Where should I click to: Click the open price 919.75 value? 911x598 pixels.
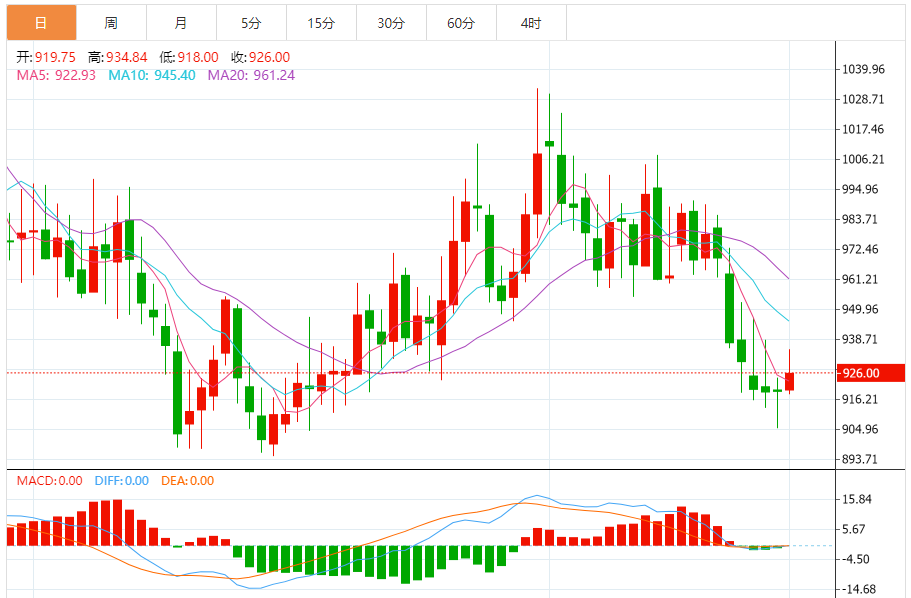point(55,57)
